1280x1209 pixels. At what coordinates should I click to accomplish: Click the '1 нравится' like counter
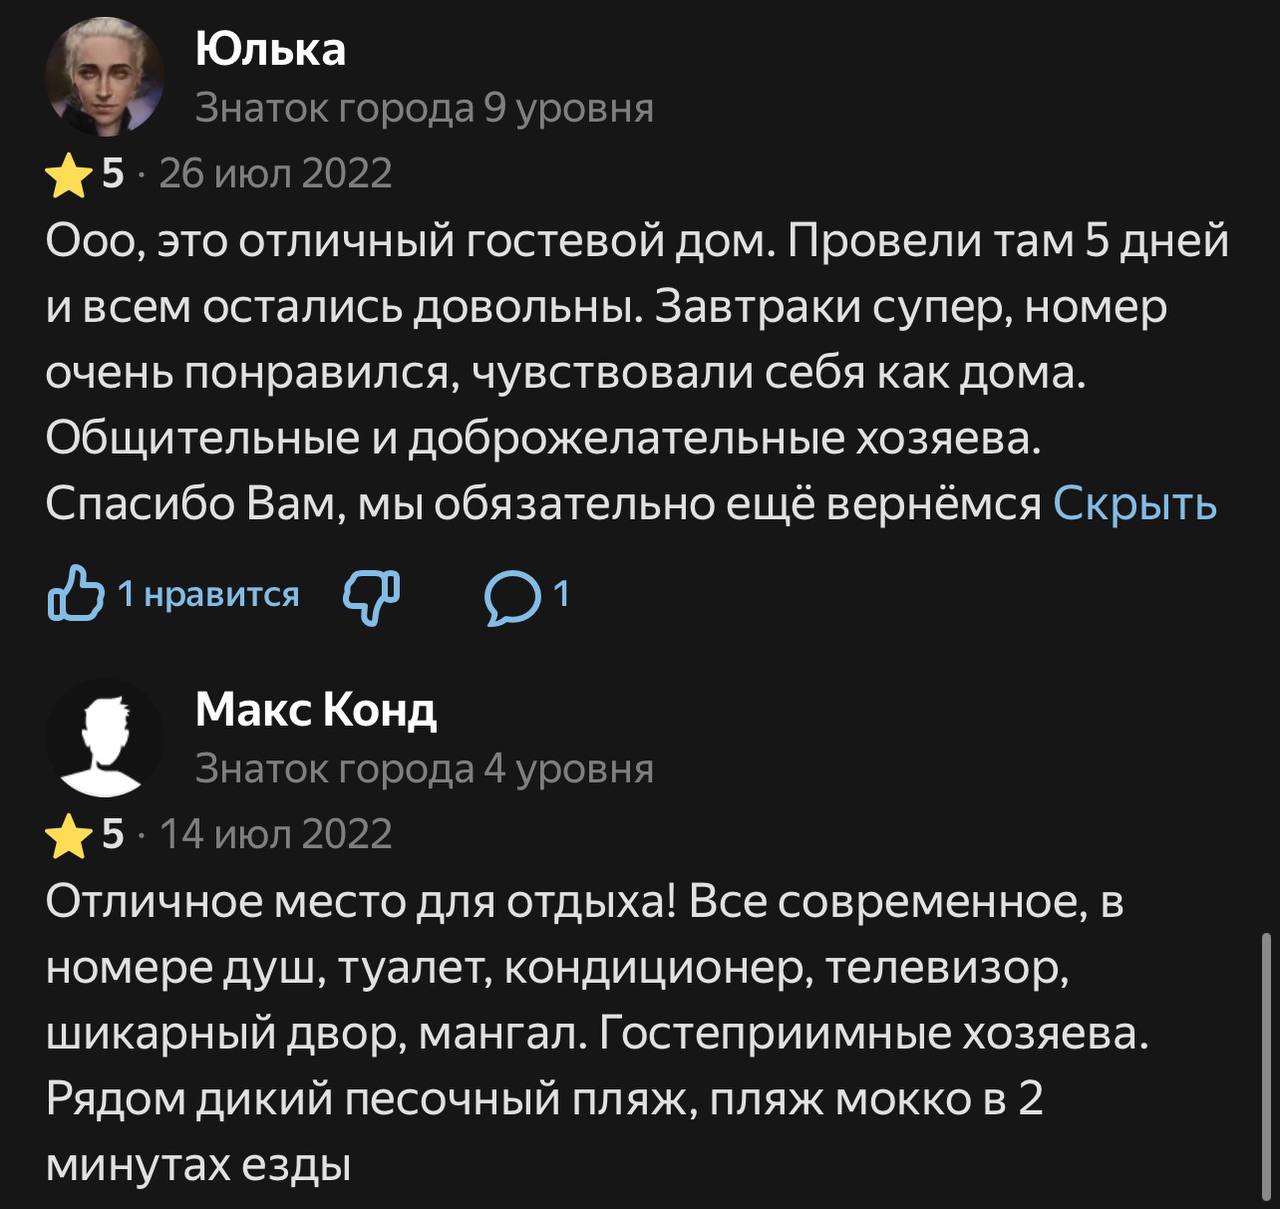pyautogui.click(x=208, y=594)
